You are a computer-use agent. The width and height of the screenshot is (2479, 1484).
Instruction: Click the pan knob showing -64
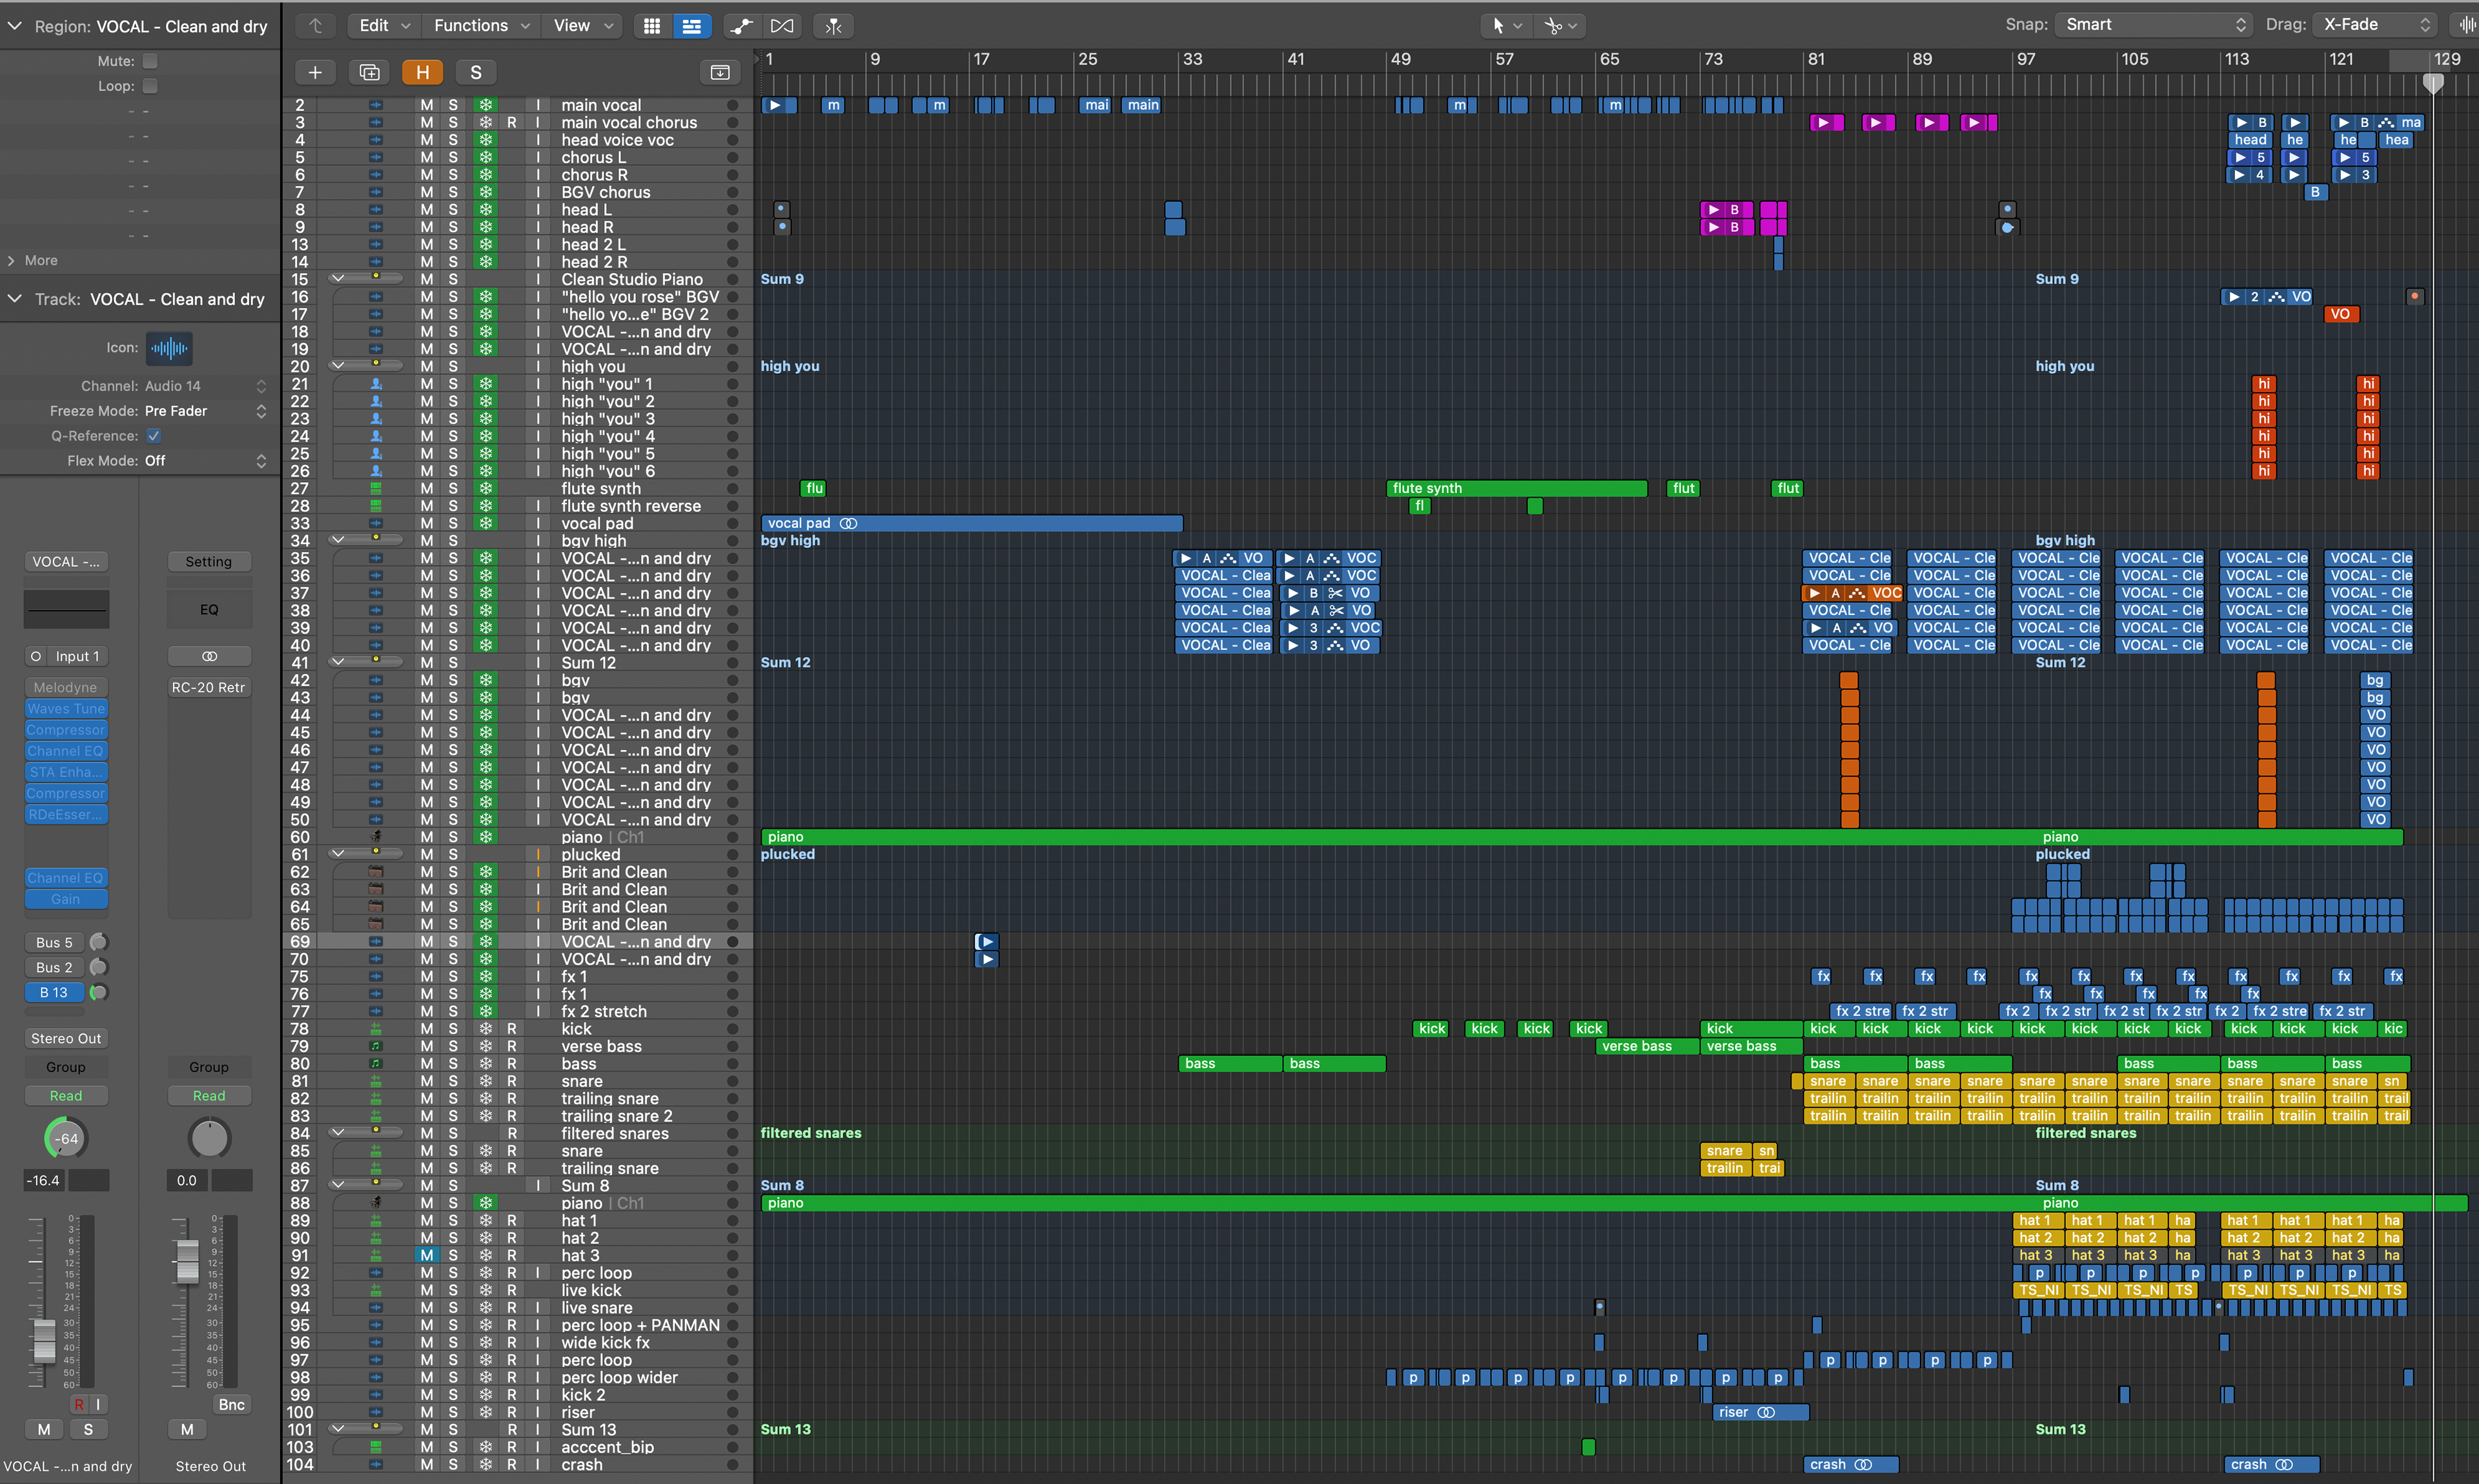coord(66,1138)
